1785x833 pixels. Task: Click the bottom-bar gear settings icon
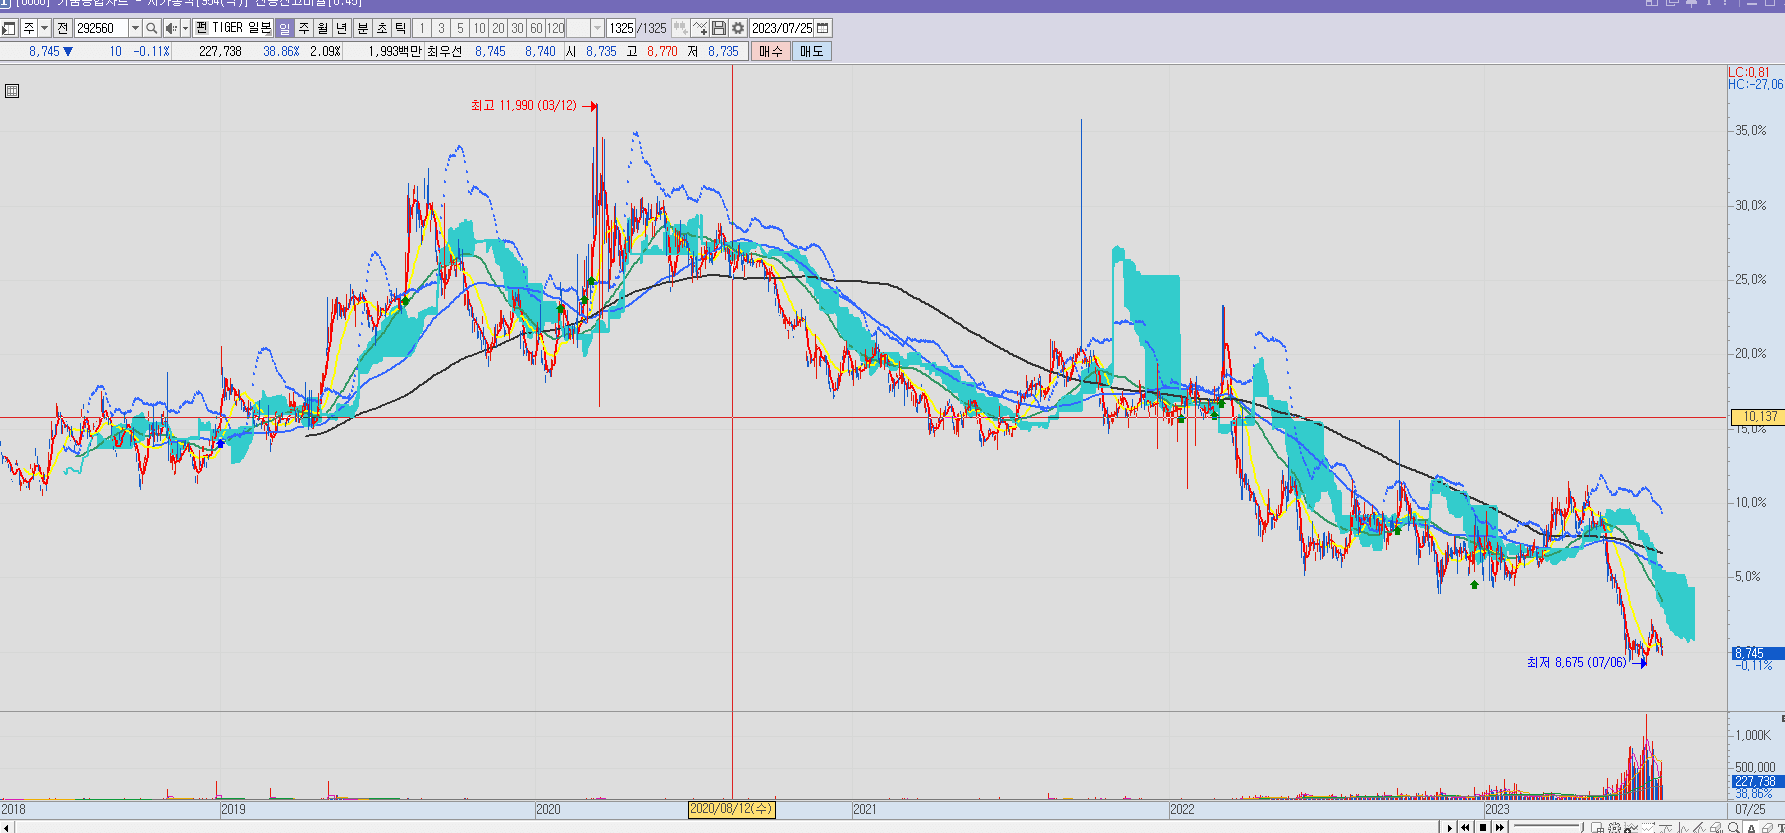[x=1615, y=827]
